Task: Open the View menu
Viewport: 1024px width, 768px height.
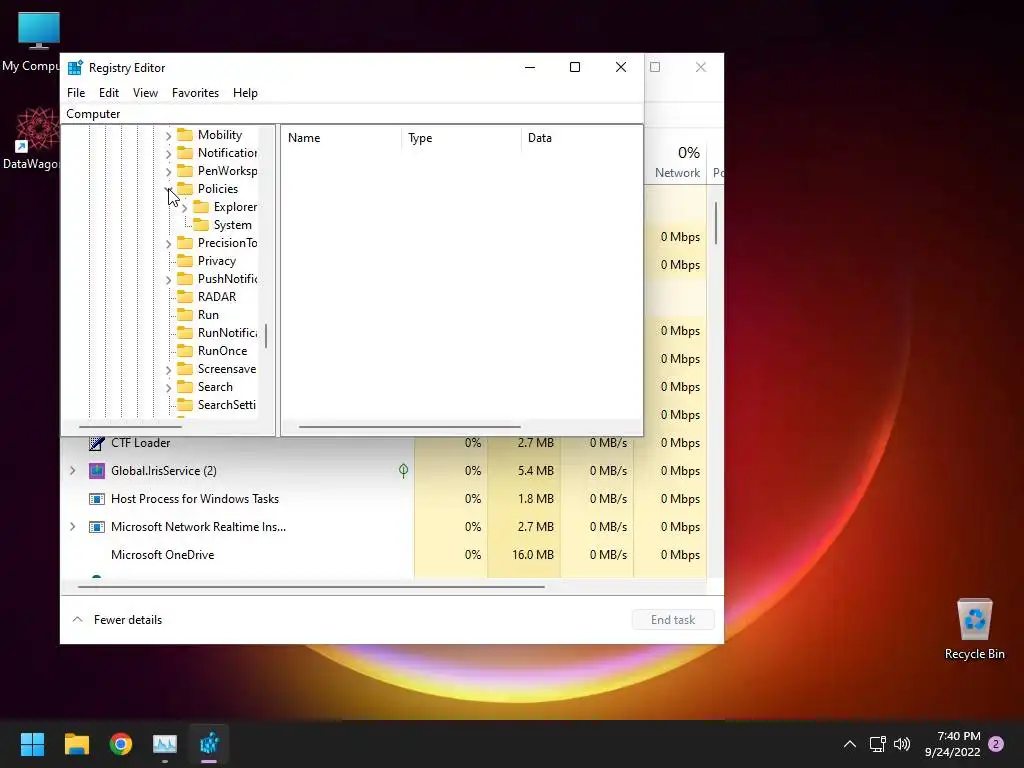Action: click(145, 93)
